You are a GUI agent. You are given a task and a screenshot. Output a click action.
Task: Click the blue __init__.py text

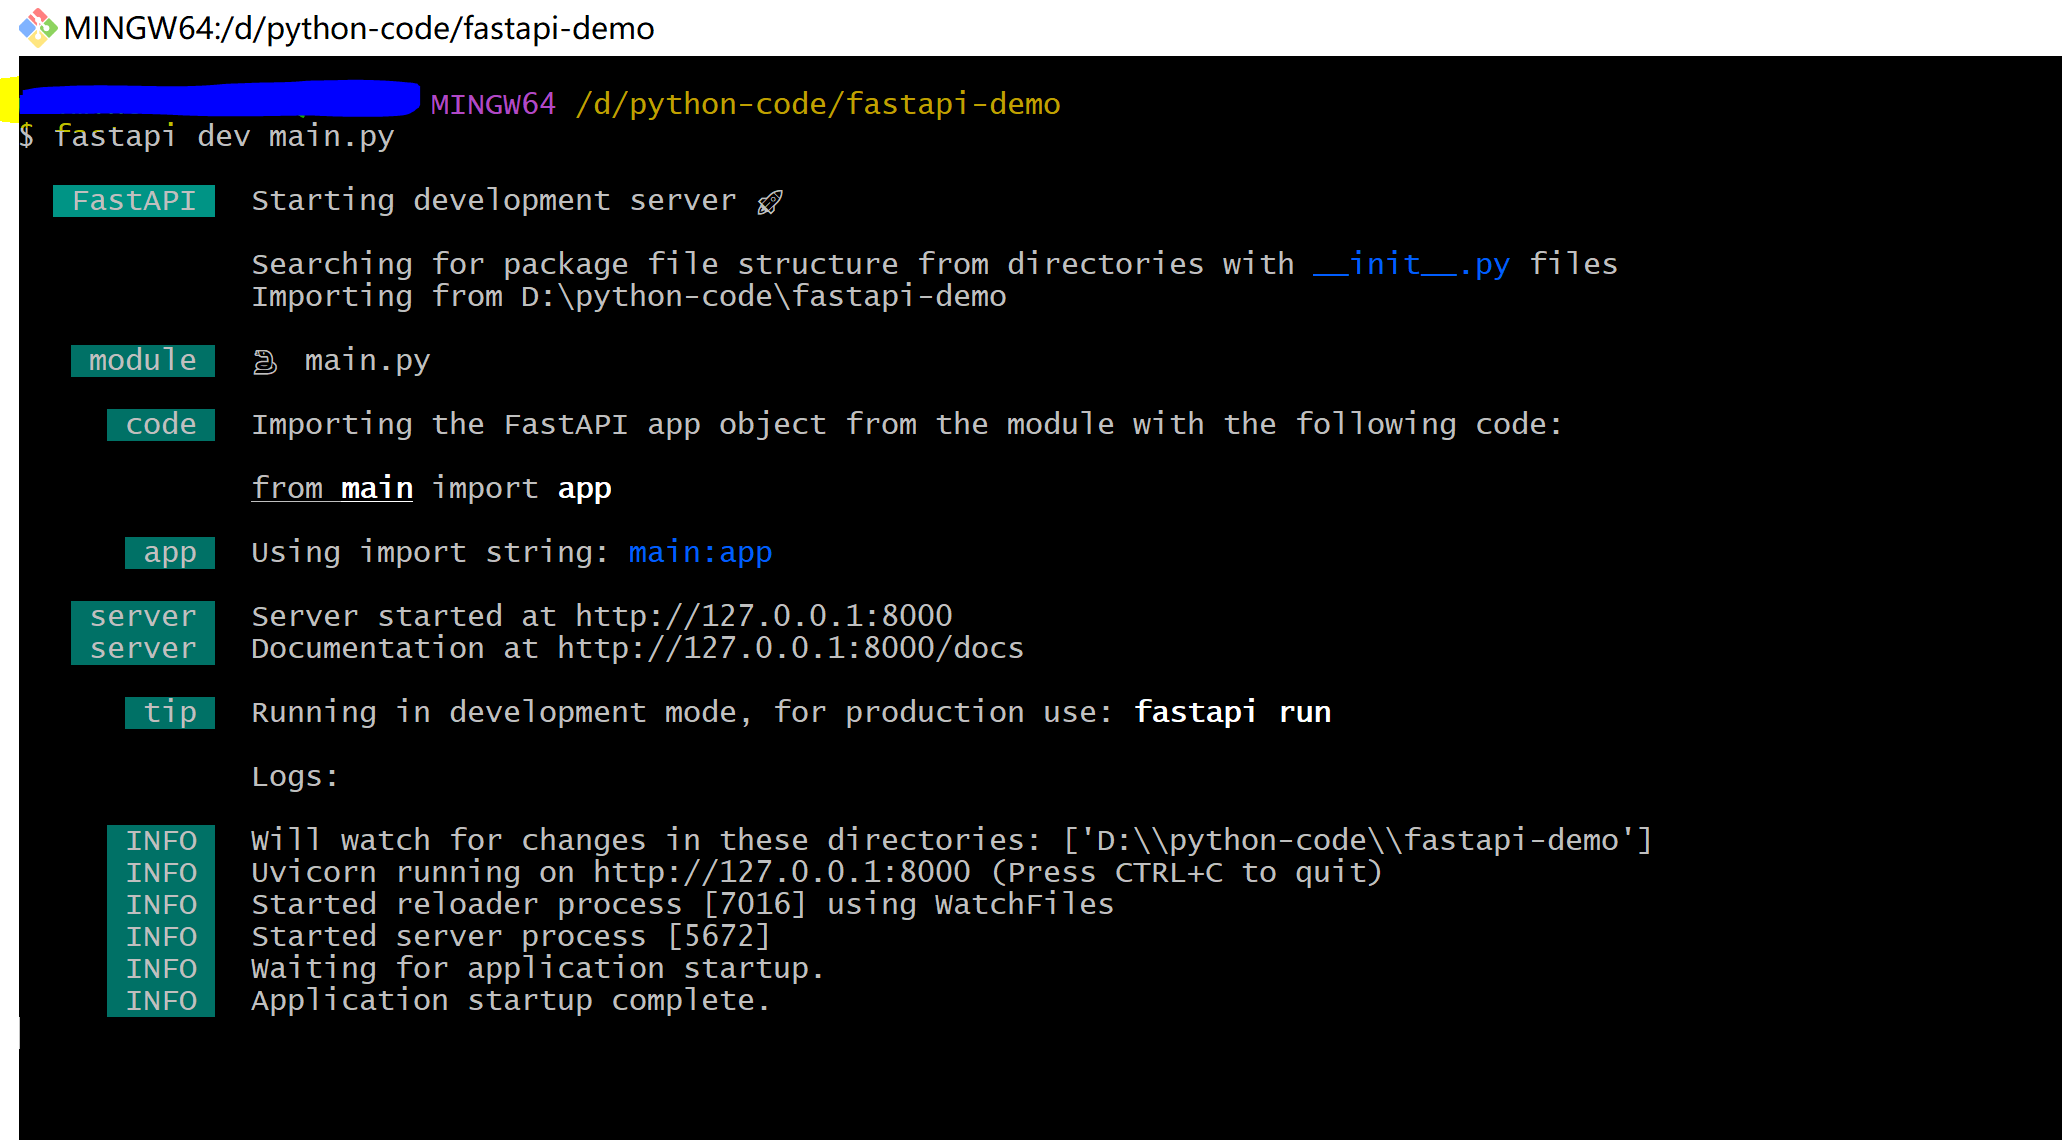click(1411, 264)
